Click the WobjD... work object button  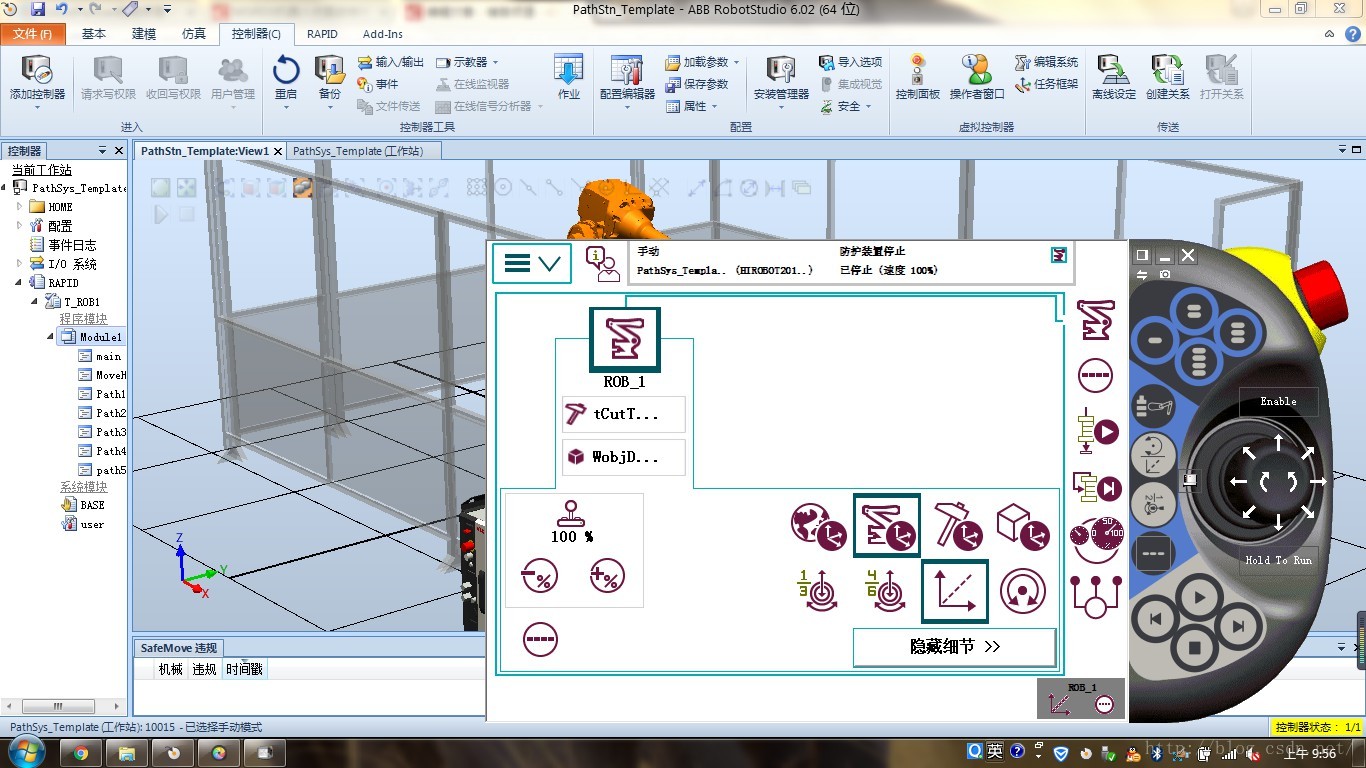[x=624, y=457]
